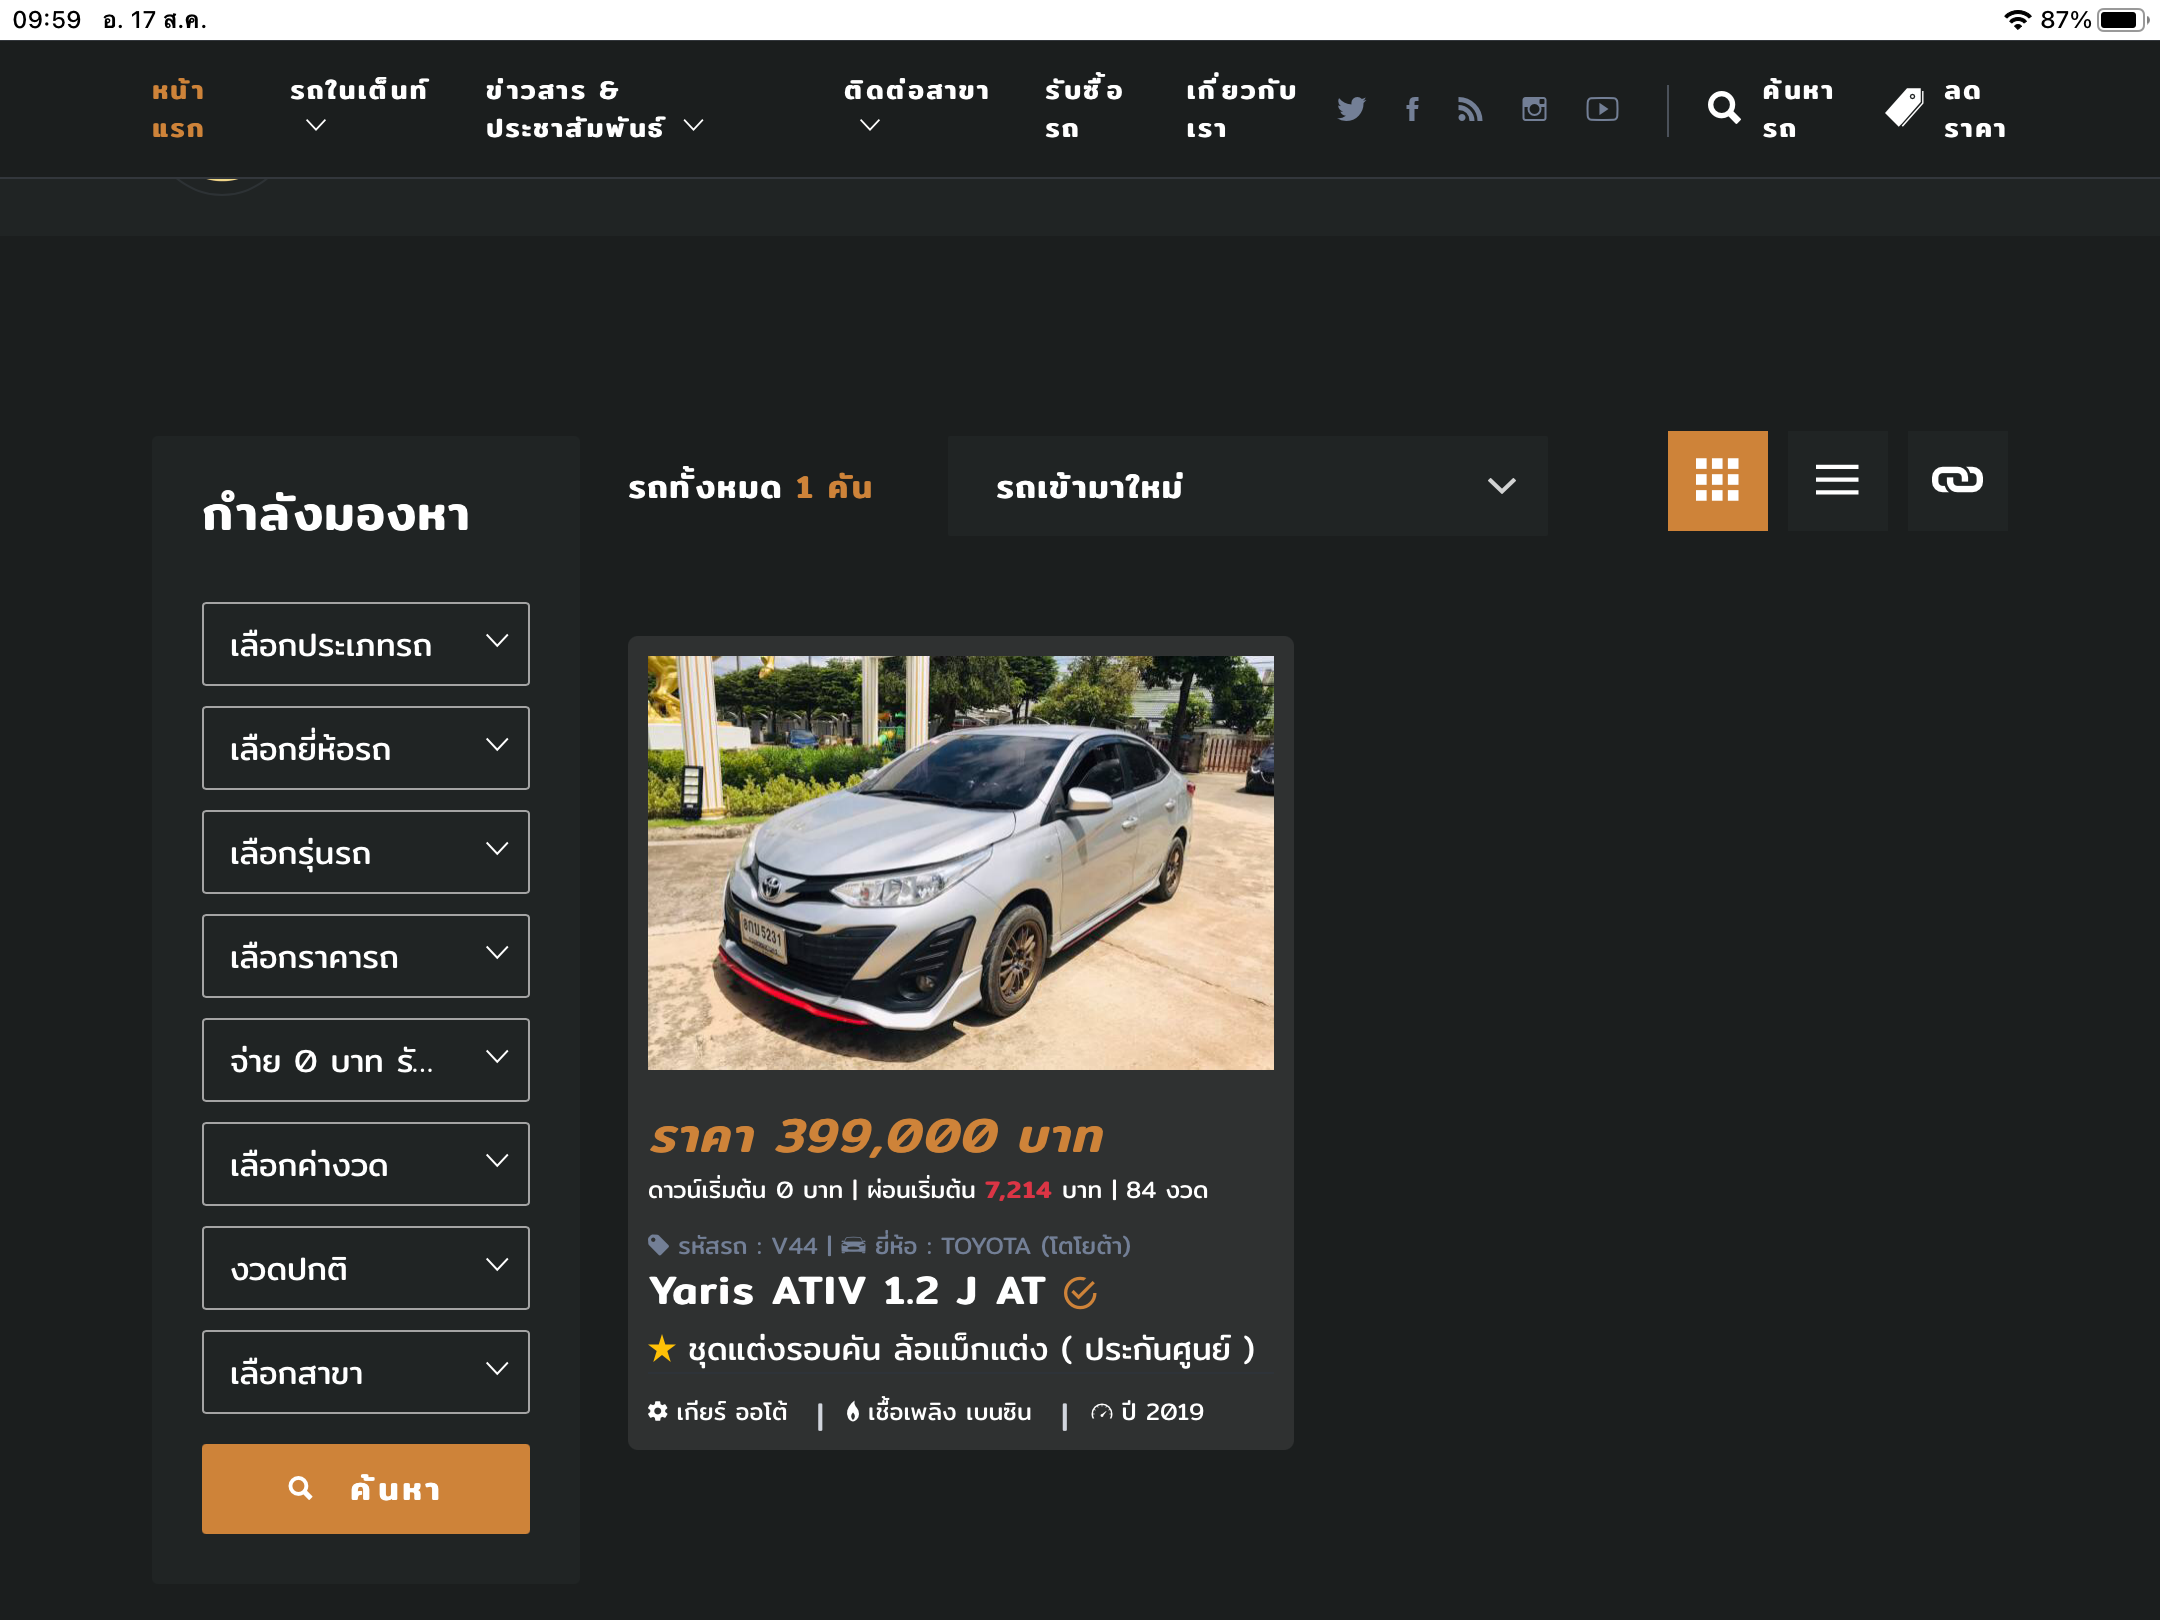Open the YouTube icon link
Screen dimensions: 2160x1620
[1602, 109]
